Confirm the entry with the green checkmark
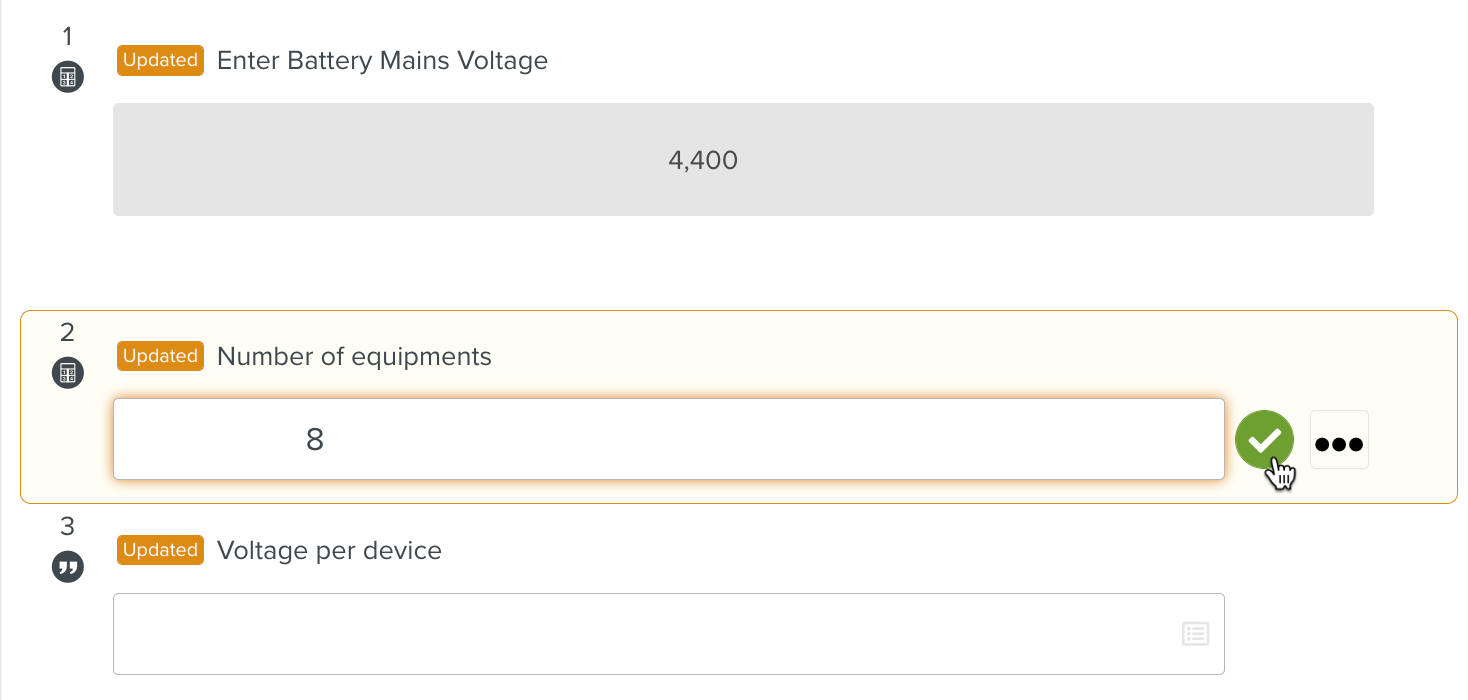This screenshot has height=700, width=1468. click(x=1264, y=439)
